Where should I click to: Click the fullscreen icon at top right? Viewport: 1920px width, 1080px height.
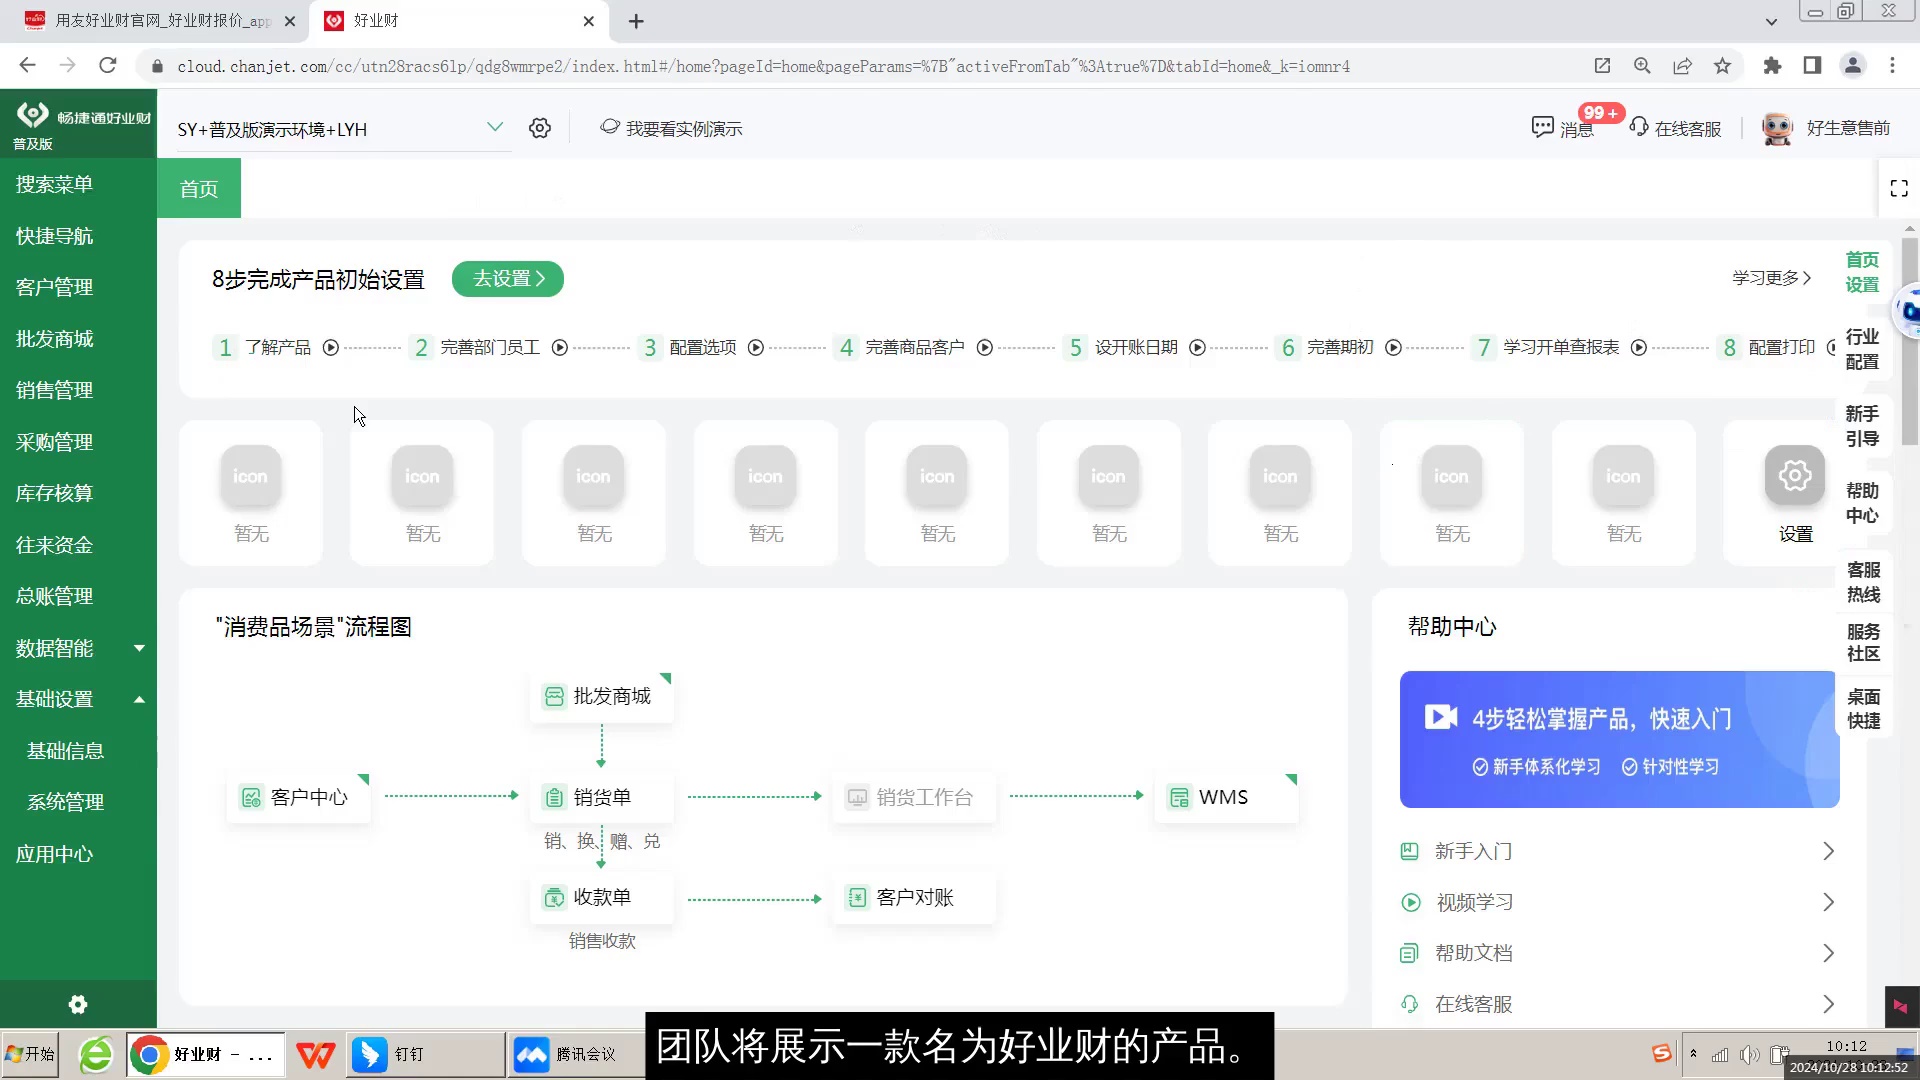[x=1900, y=188]
